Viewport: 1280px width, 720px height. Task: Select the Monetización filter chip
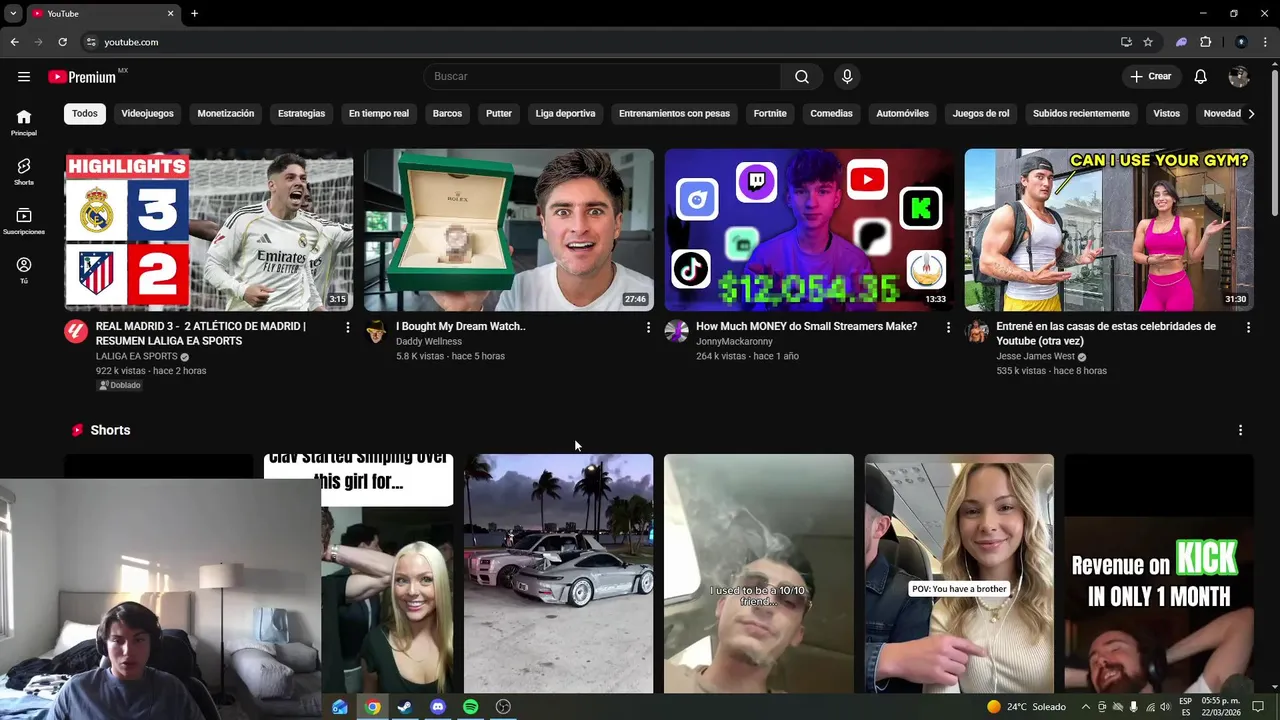point(226,114)
